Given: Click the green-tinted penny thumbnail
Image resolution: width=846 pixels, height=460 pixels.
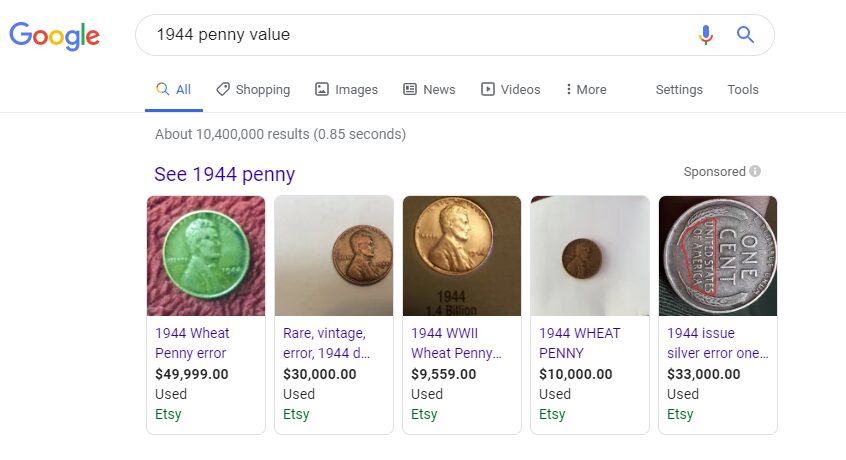Looking at the screenshot, I should click(x=206, y=255).
